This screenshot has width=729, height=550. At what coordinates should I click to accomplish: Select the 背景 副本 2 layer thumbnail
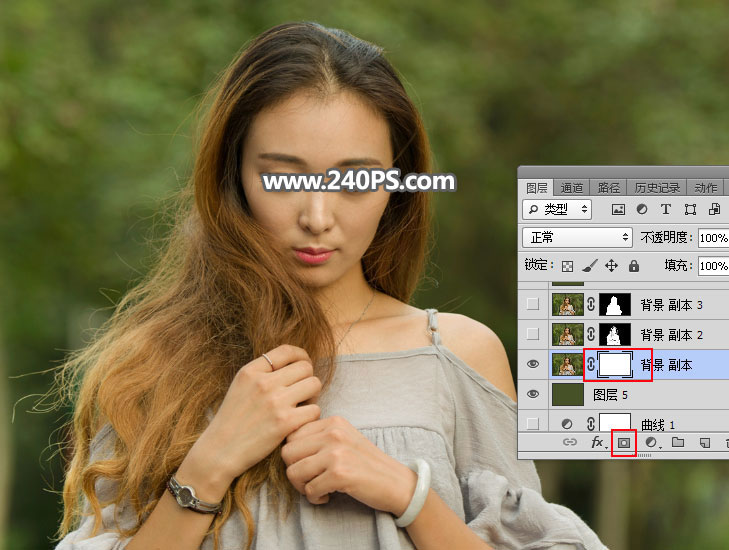pyautogui.click(x=568, y=334)
